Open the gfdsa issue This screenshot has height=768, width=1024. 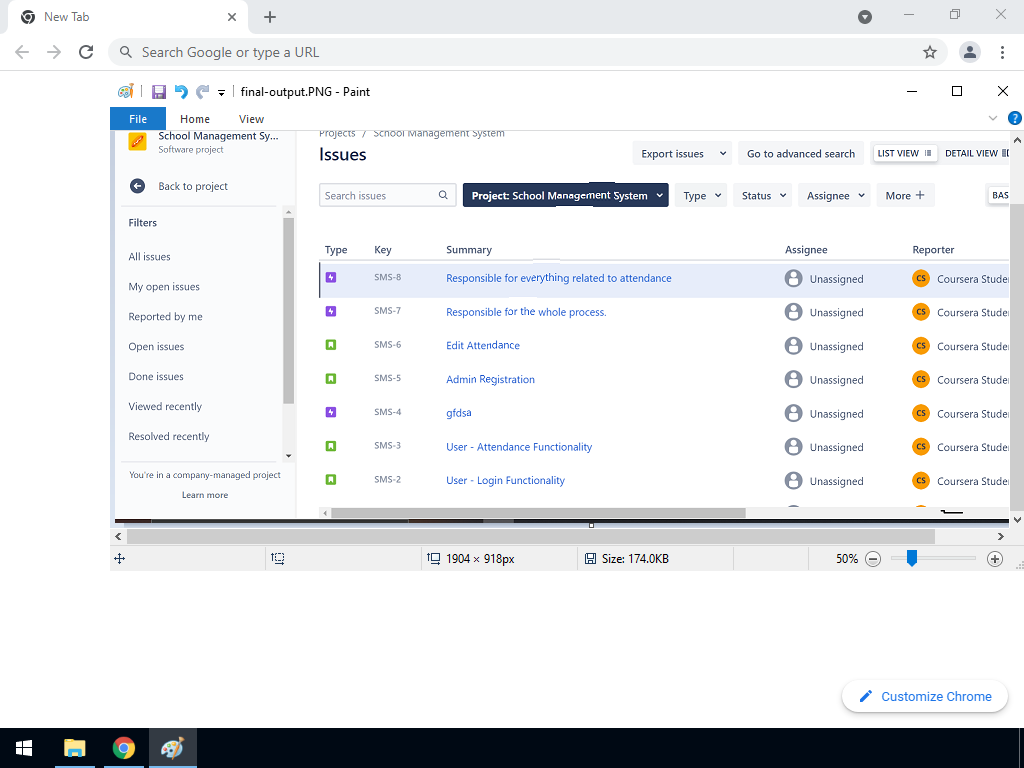[x=458, y=413]
